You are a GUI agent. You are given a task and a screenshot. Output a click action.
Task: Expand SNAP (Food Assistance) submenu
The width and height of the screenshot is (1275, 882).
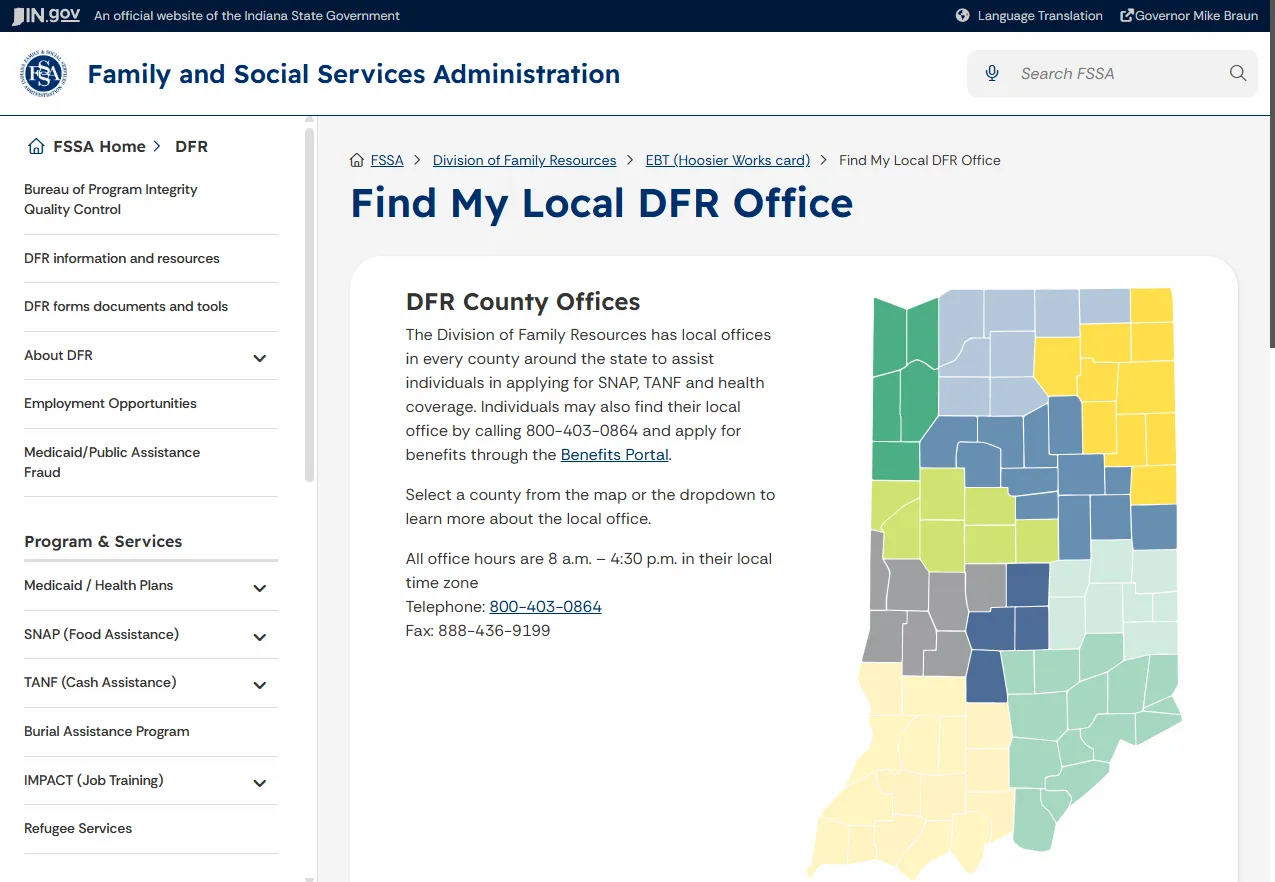tap(260, 637)
